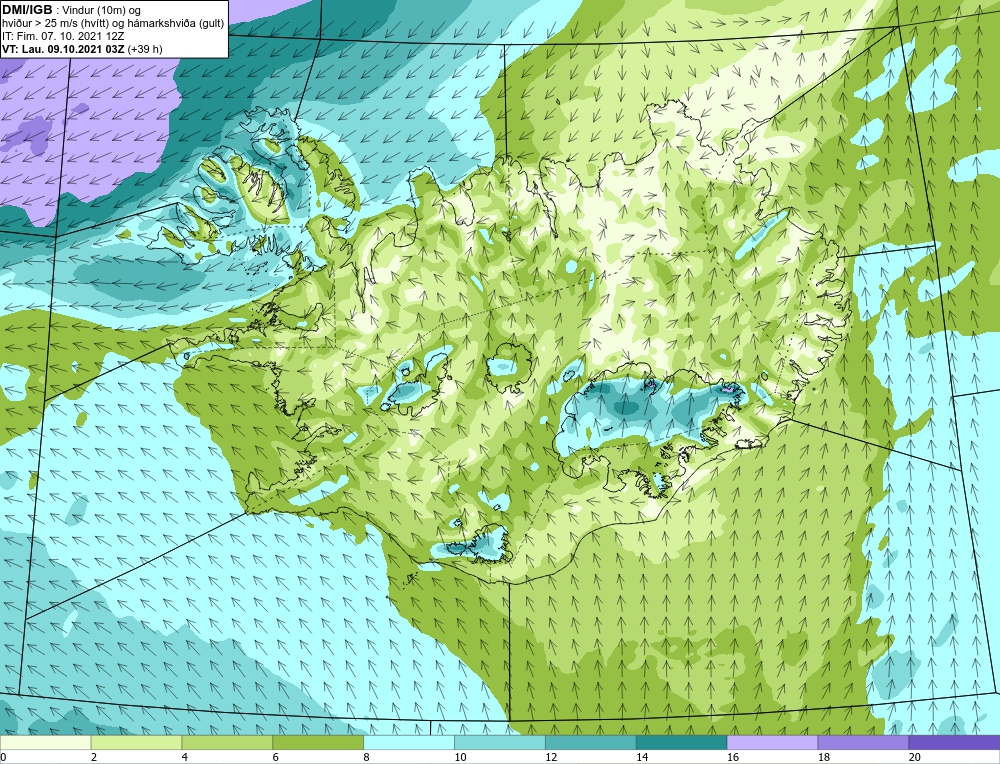Click the 4–6 m/s green legend swatch
The image size is (1000, 764).
coord(227,742)
